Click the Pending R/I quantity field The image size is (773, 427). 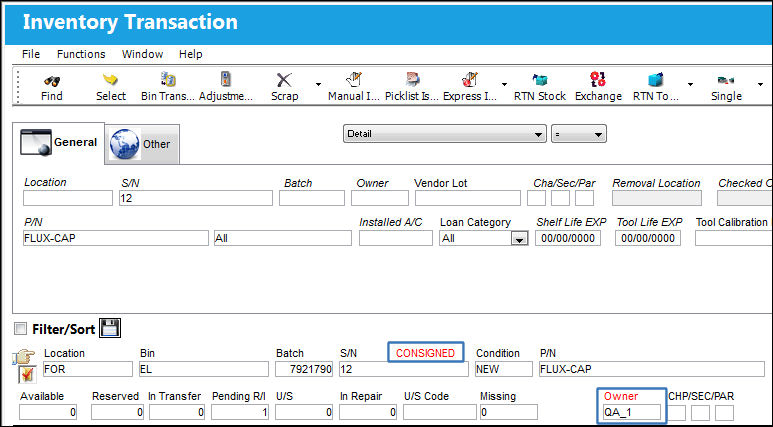(241, 412)
